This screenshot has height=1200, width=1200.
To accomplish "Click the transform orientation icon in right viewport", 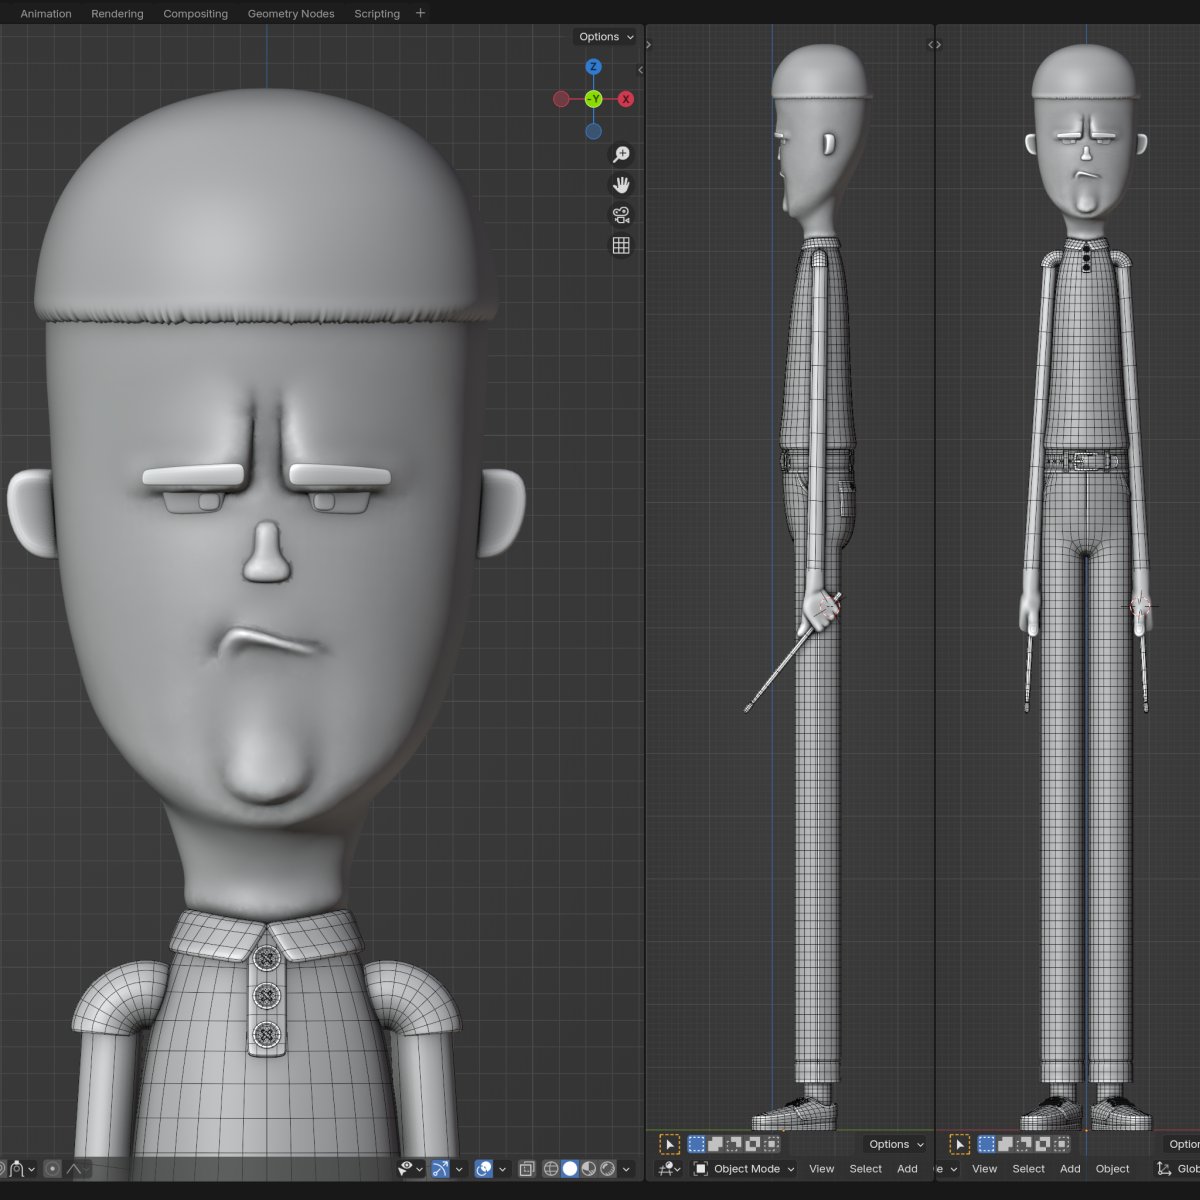I will (1164, 1169).
